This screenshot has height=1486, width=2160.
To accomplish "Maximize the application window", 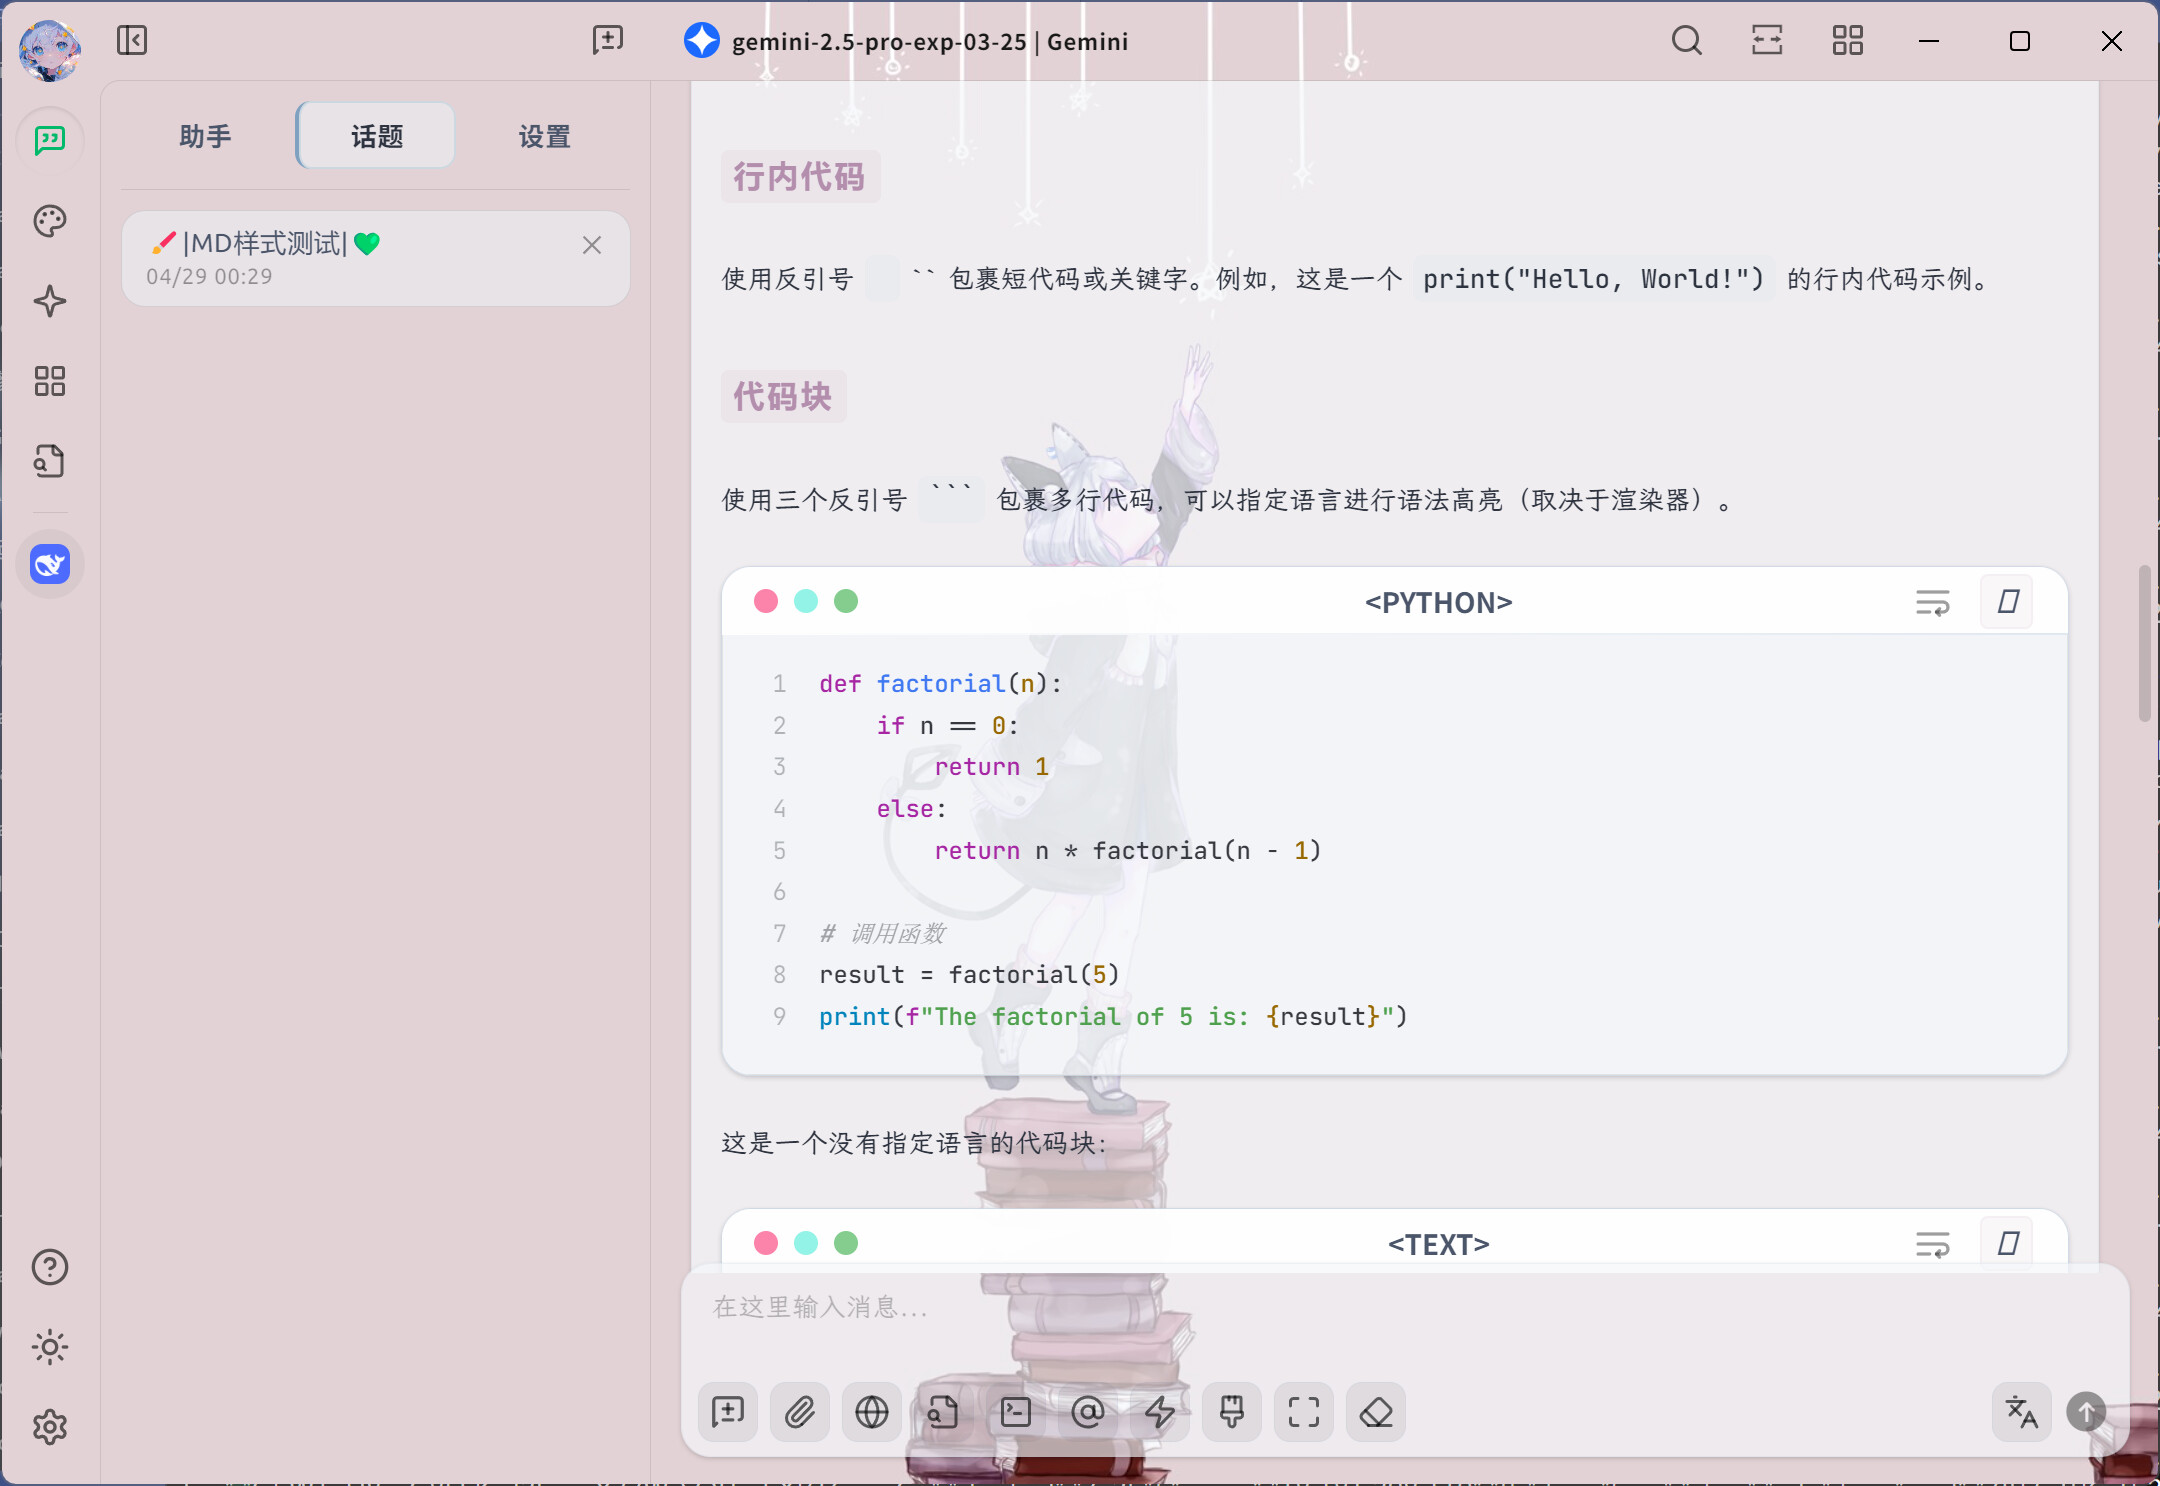I will pyautogui.click(x=2020, y=41).
